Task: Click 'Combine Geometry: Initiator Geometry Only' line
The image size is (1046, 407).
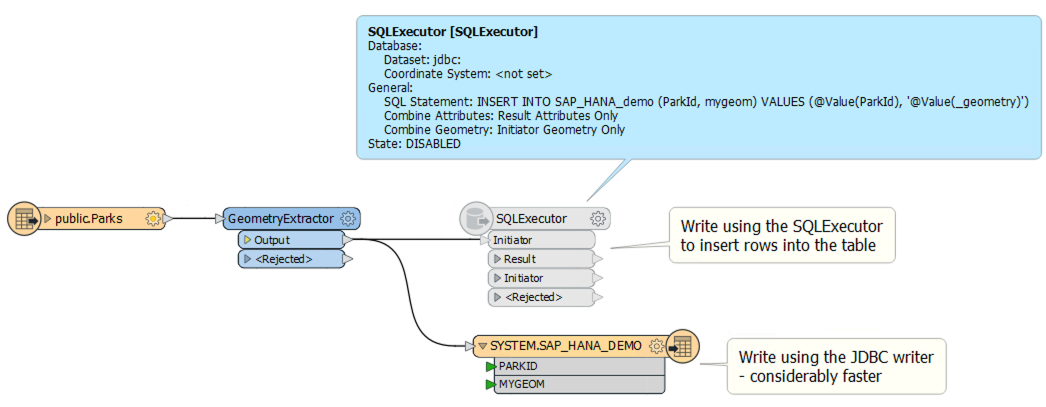Action: pyautogui.click(x=504, y=129)
